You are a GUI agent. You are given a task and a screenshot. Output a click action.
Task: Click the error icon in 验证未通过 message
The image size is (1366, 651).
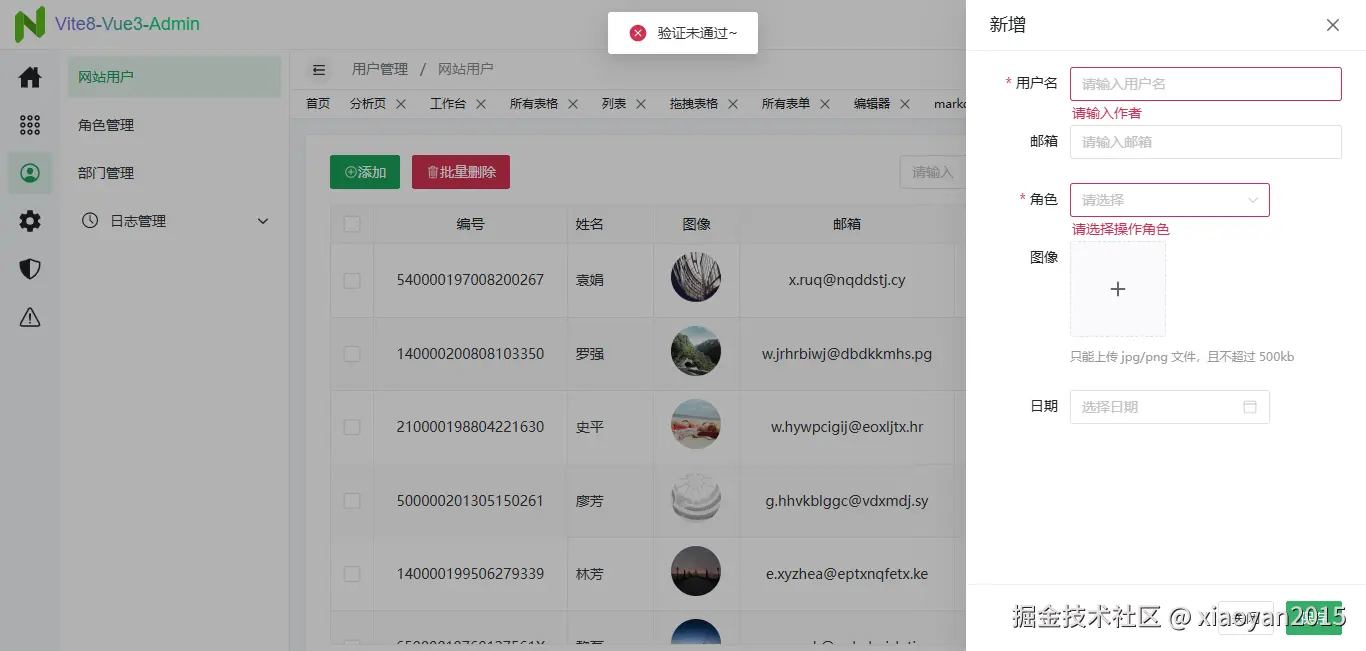[638, 33]
